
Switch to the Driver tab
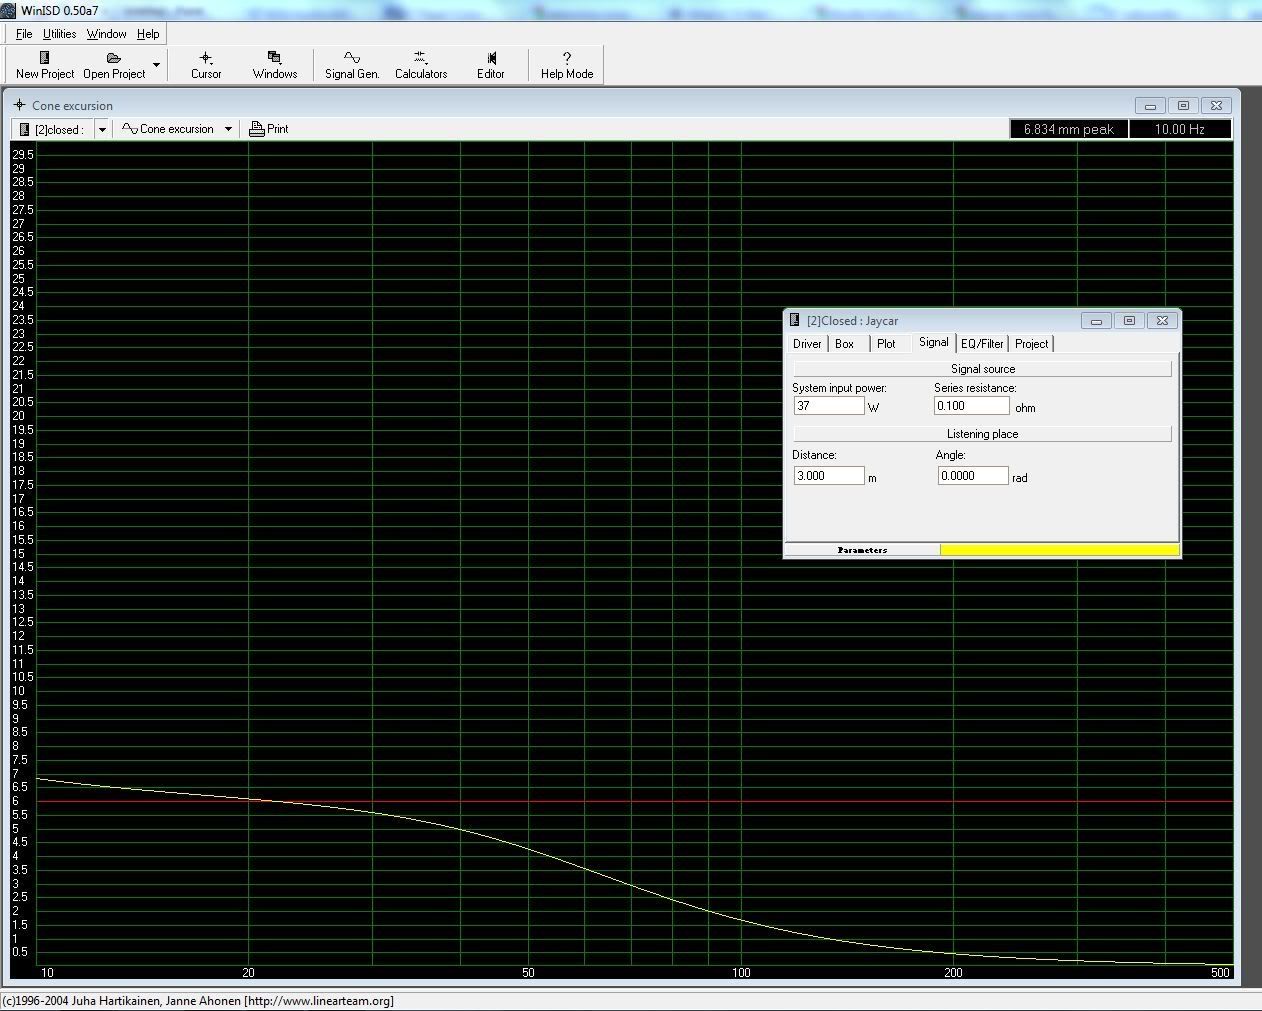pyautogui.click(x=807, y=344)
